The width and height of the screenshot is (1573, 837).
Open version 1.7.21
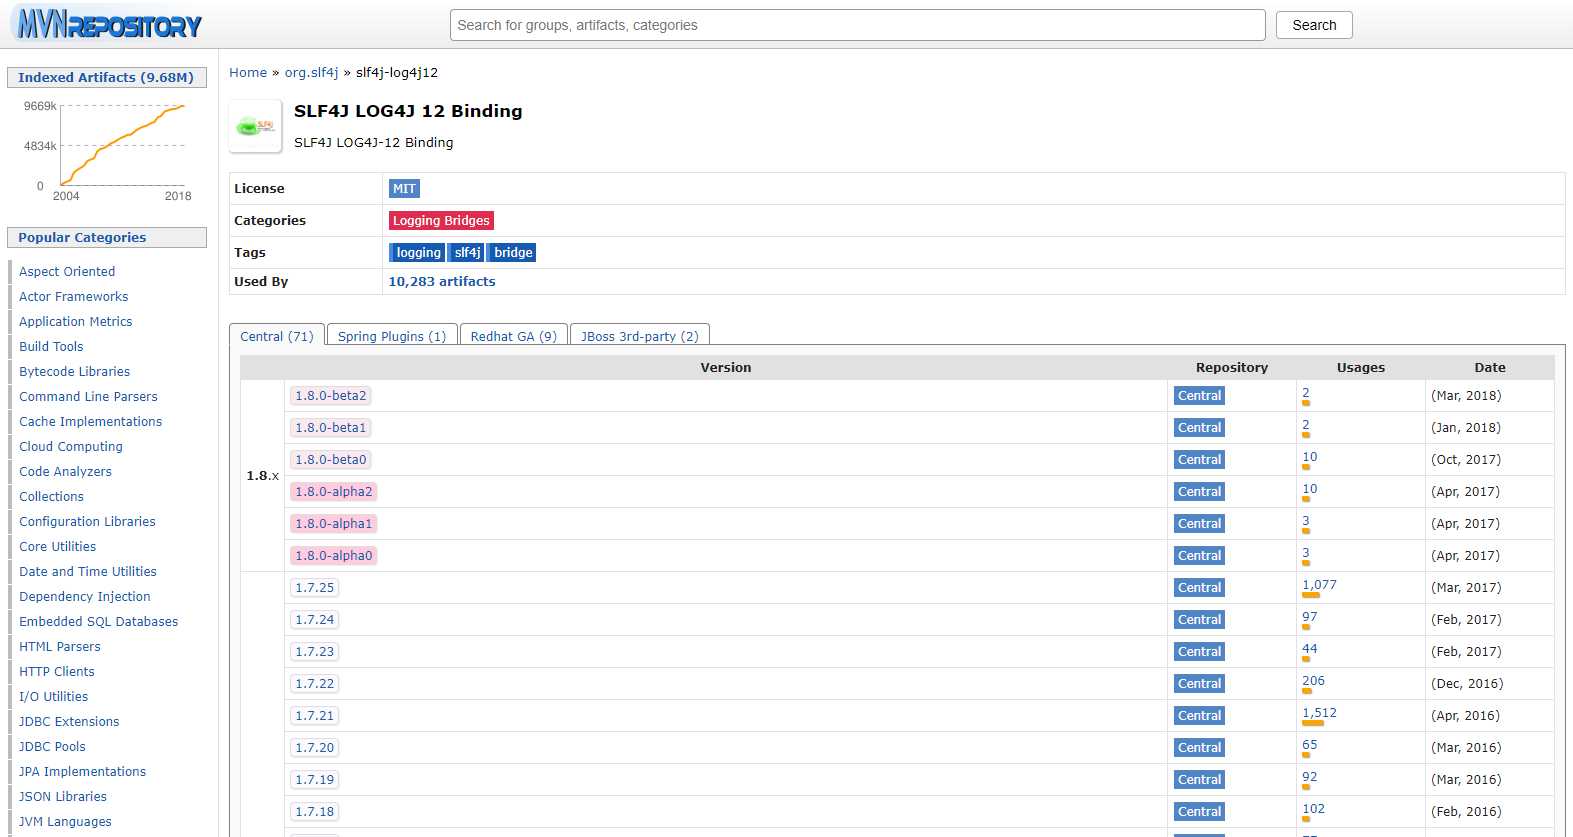(x=315, y=716)
